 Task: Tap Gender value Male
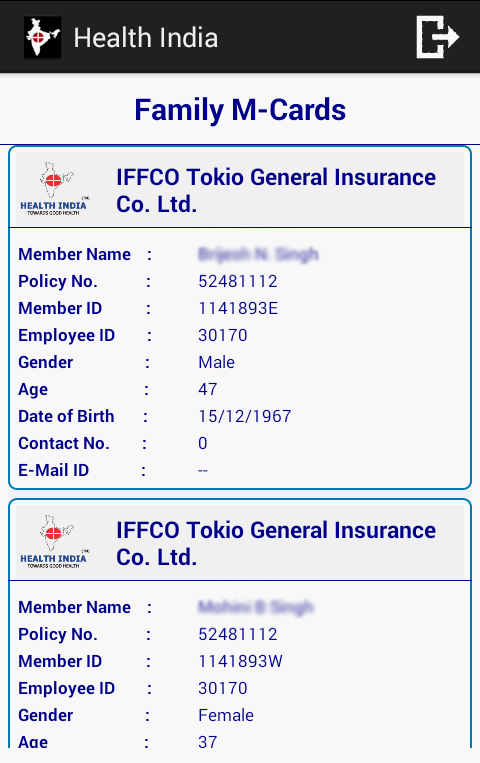coord(217,362)
